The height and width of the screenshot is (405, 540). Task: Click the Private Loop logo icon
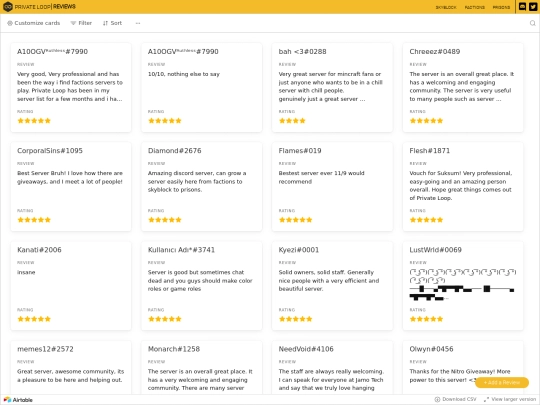click(8, 7)
